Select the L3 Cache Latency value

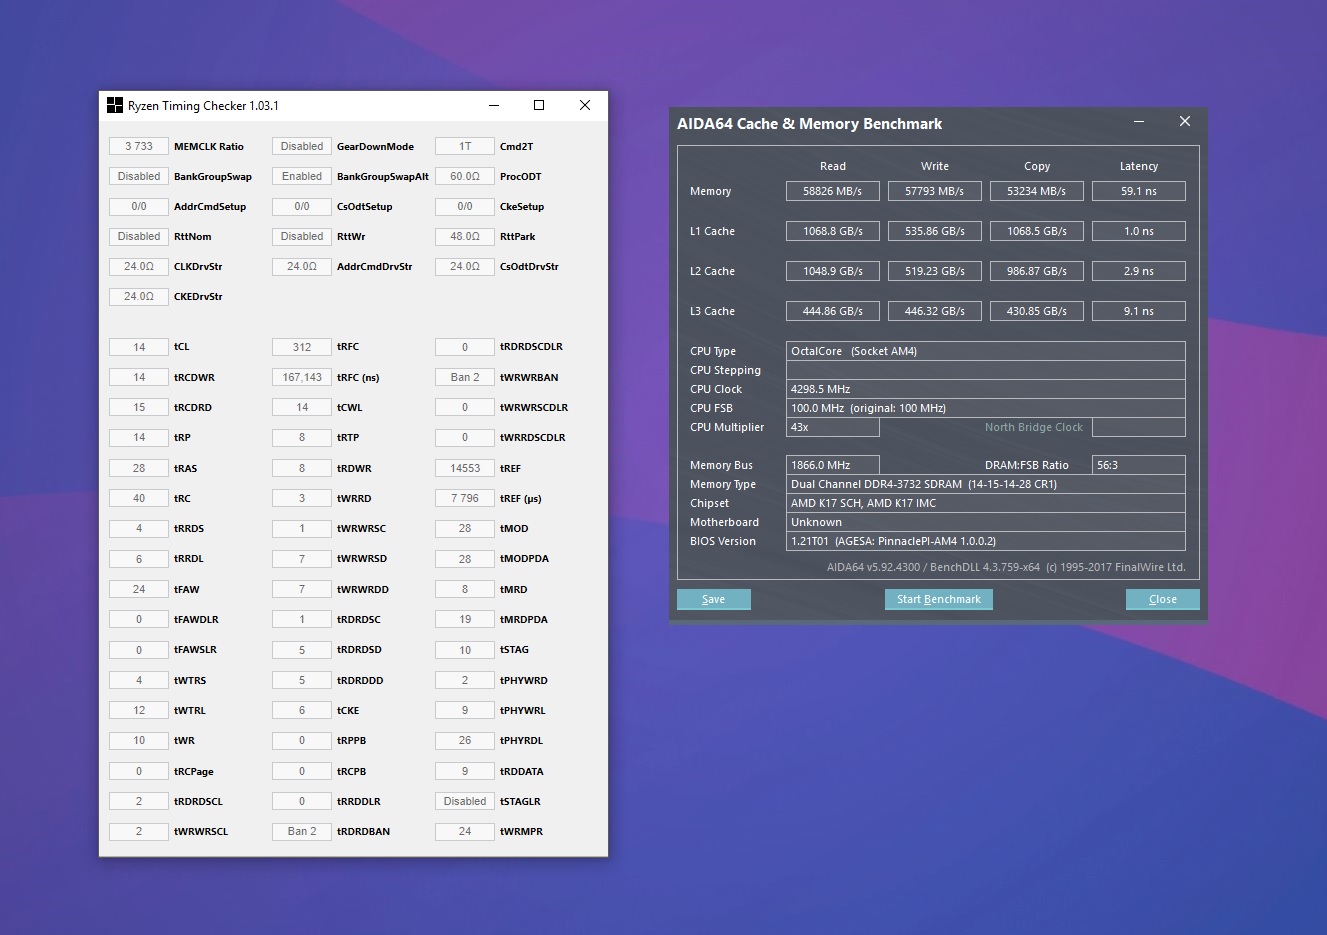click(x=1139, y=311)
